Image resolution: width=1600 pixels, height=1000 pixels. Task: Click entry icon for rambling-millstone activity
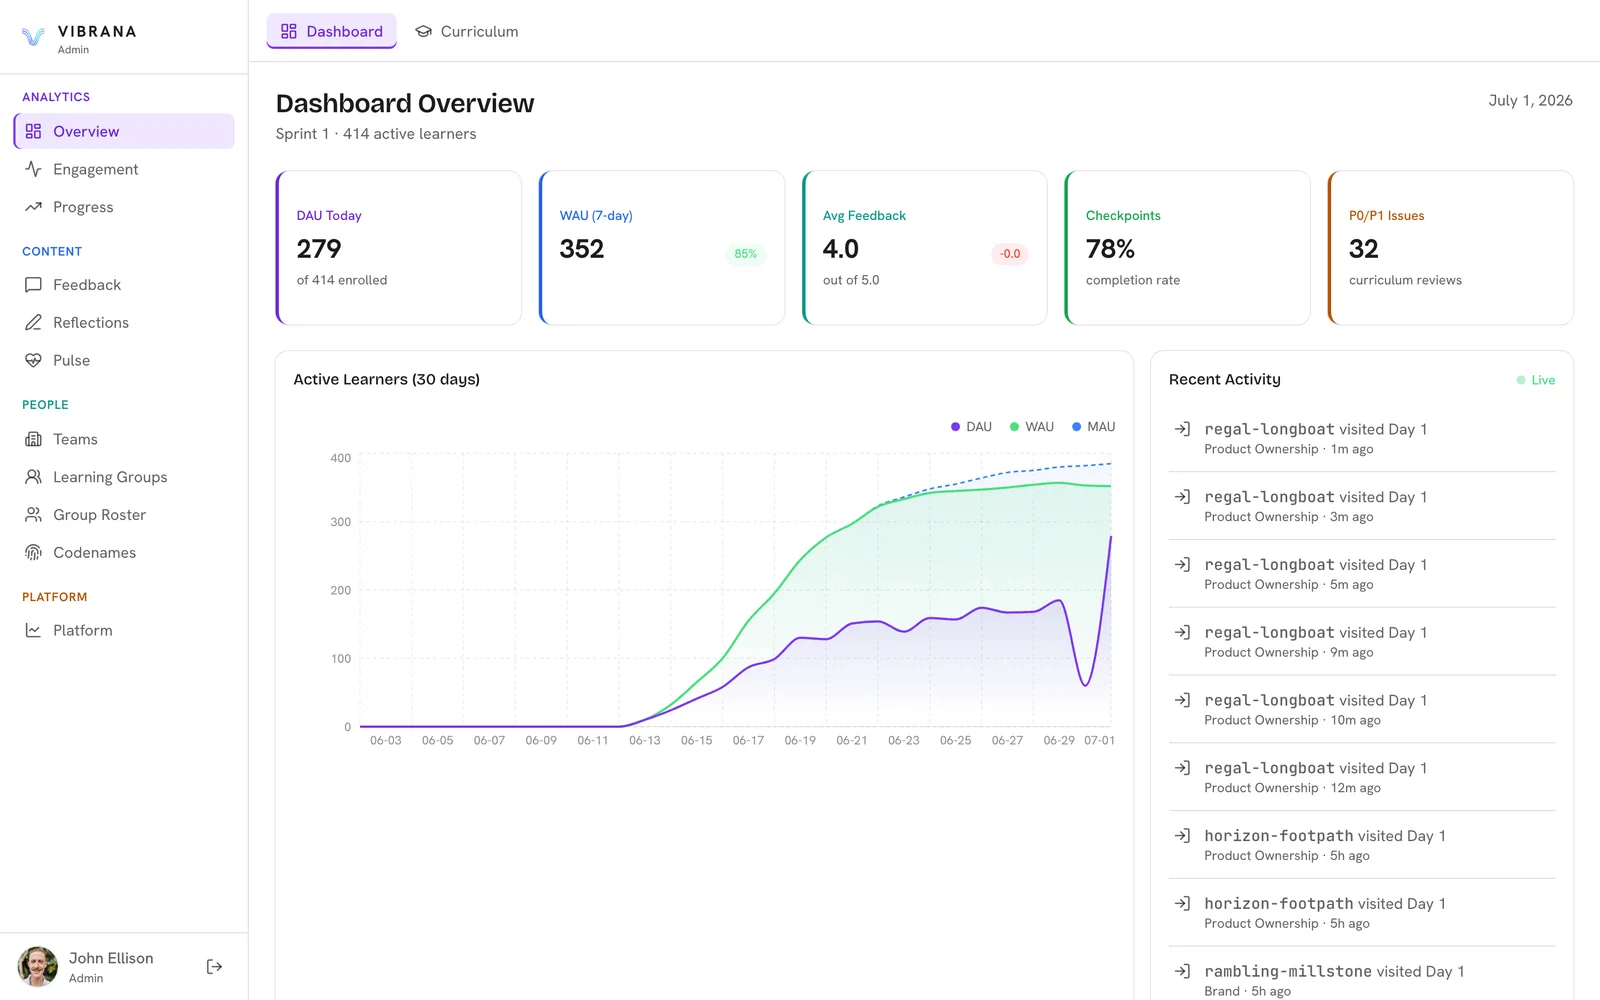pyautogui.click(x=1182, y=971)
